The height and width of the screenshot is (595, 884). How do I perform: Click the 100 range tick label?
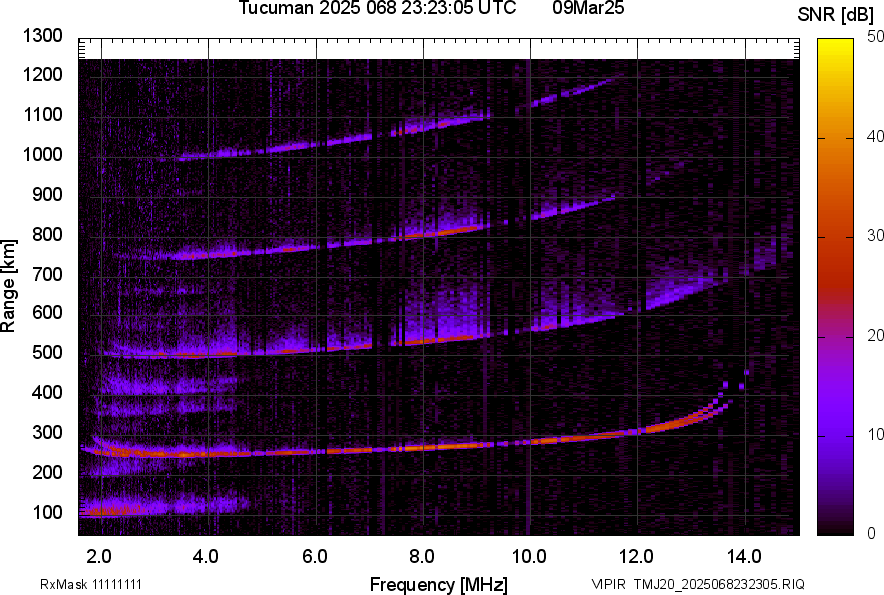(47, 512)
